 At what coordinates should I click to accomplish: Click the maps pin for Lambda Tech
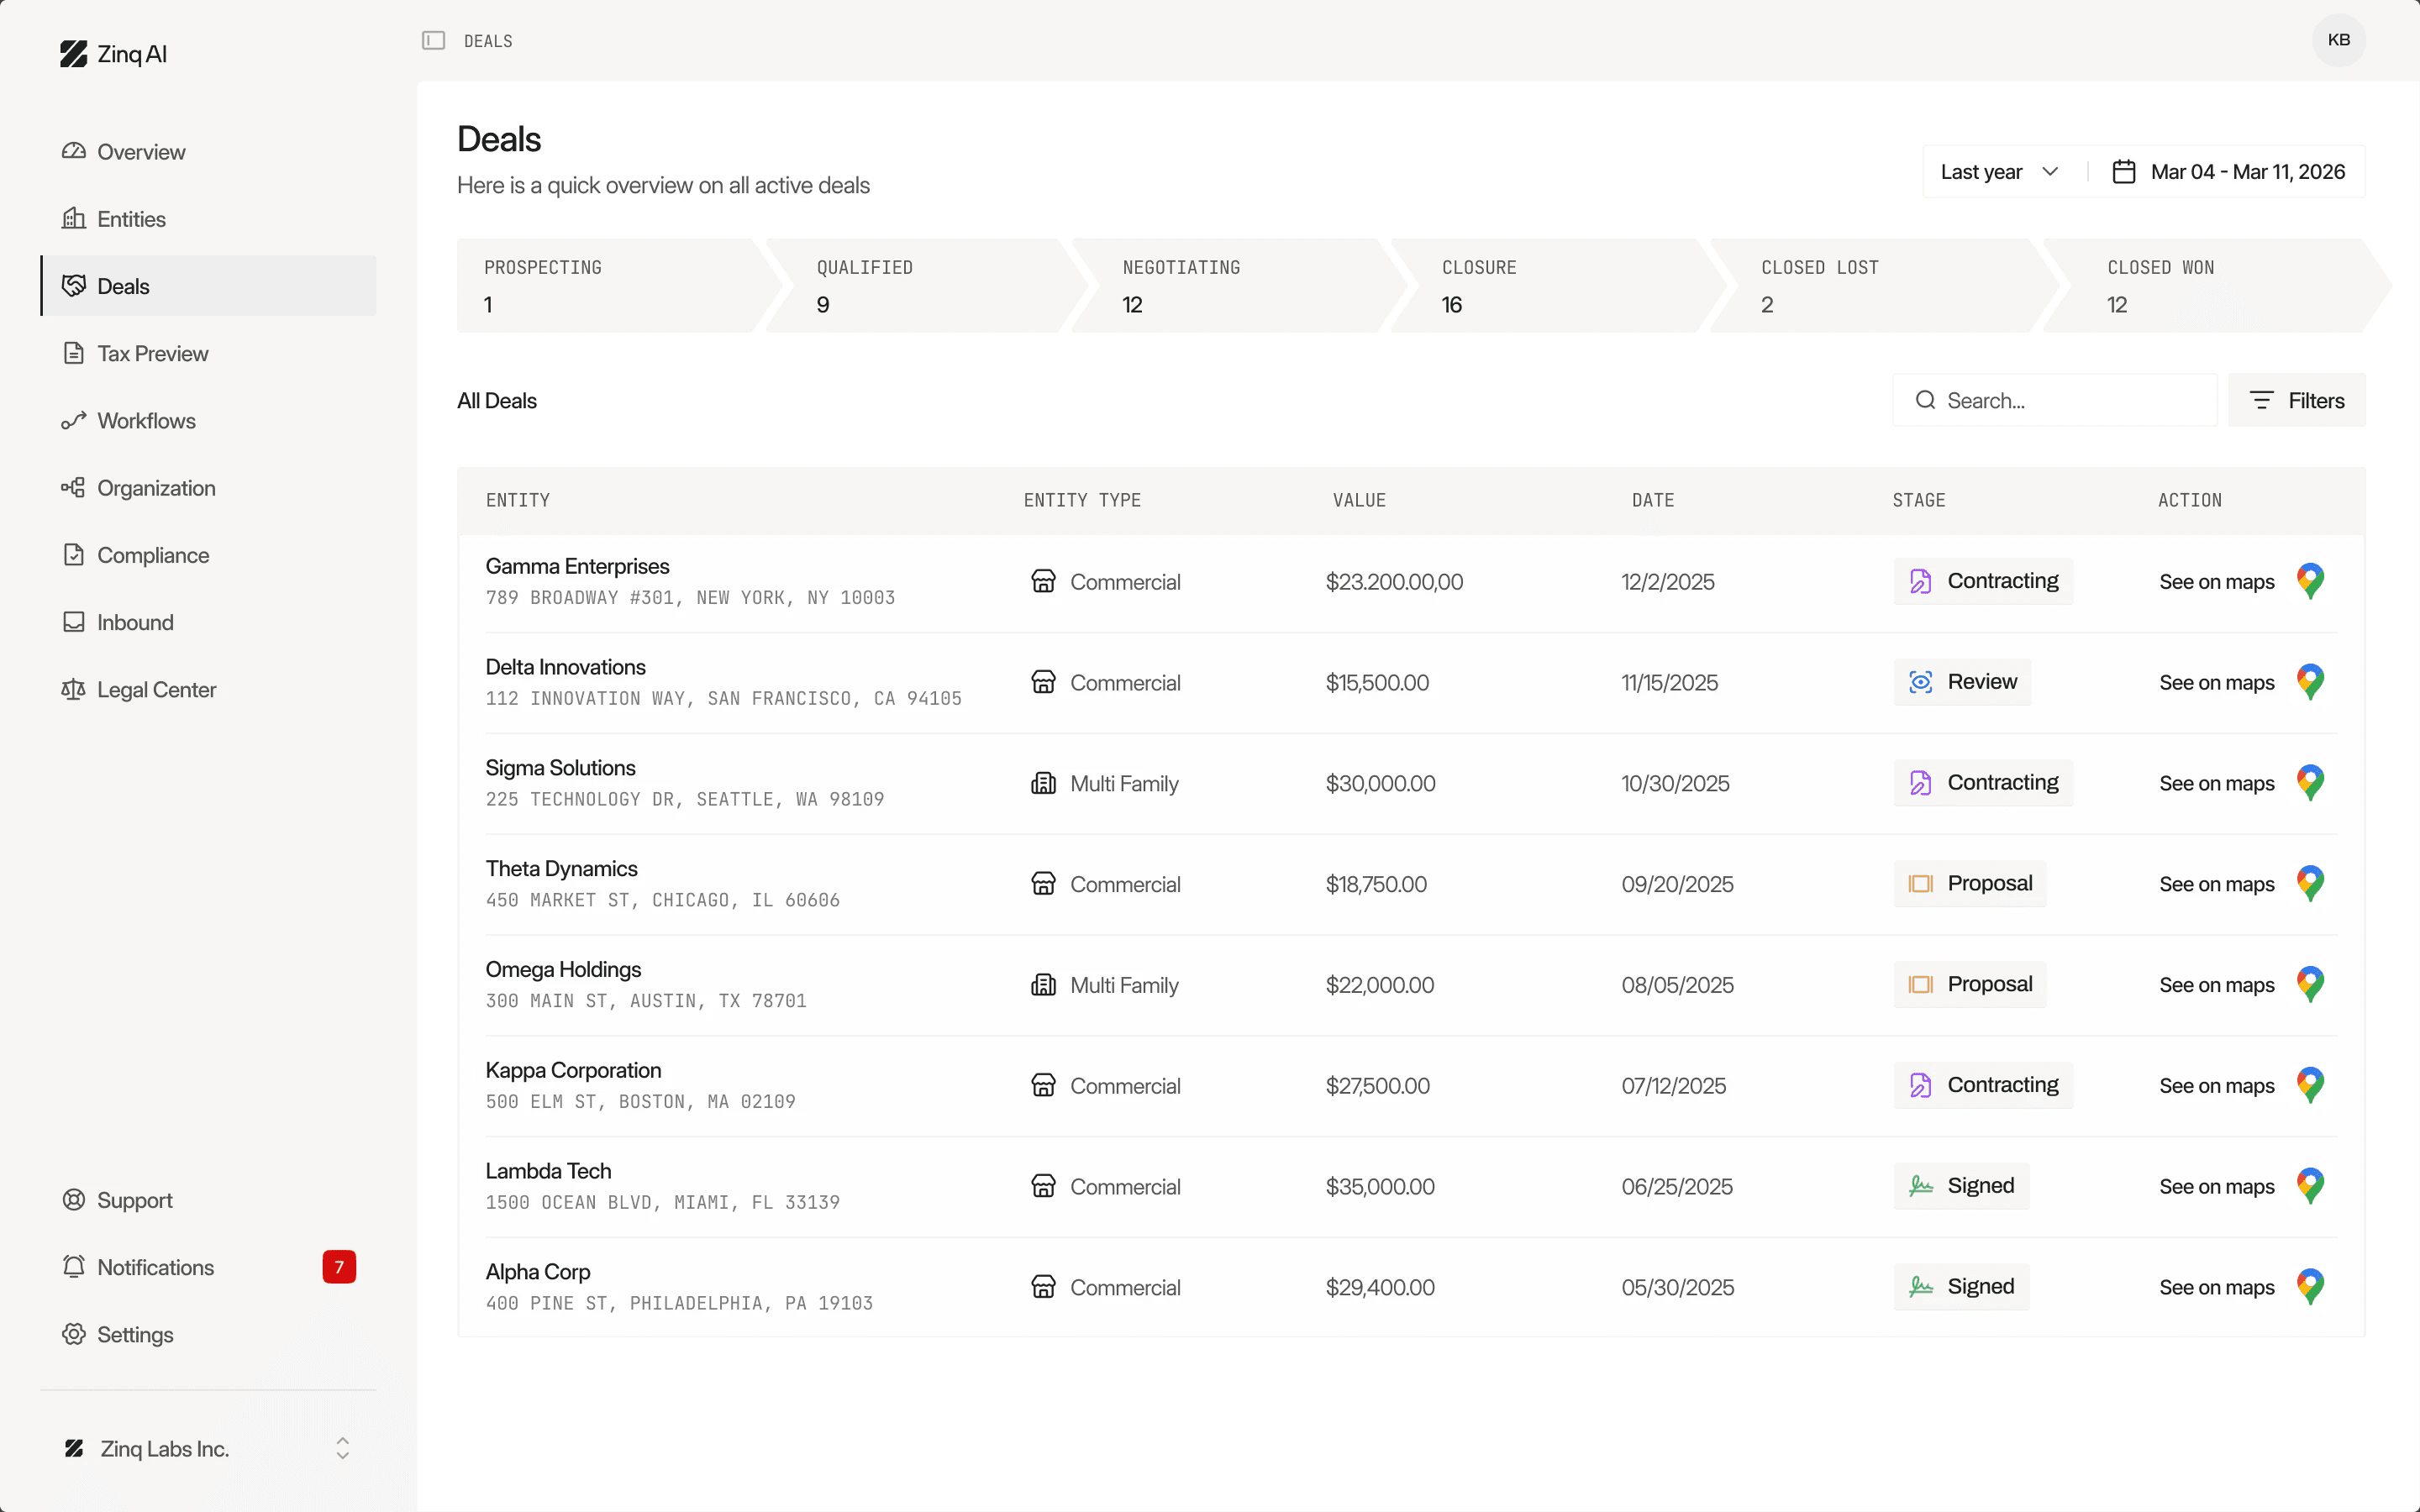tap(2310, 1187)
